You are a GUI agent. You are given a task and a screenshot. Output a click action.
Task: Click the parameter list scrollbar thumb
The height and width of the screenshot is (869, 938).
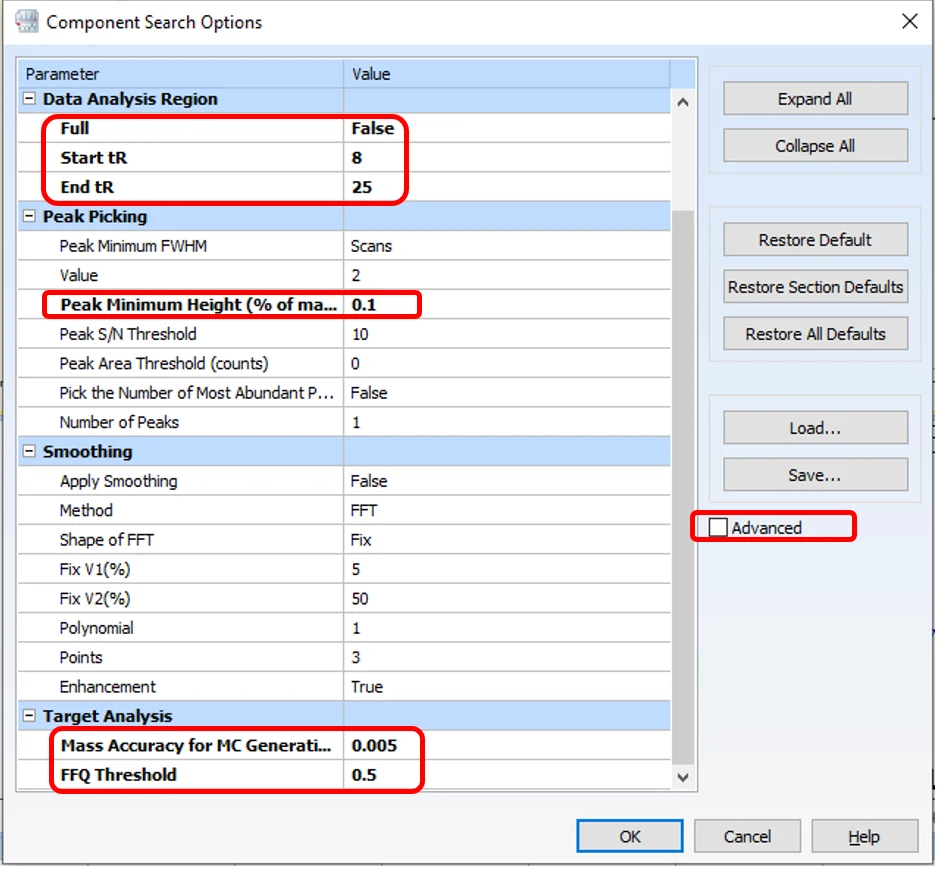[684, 489]
